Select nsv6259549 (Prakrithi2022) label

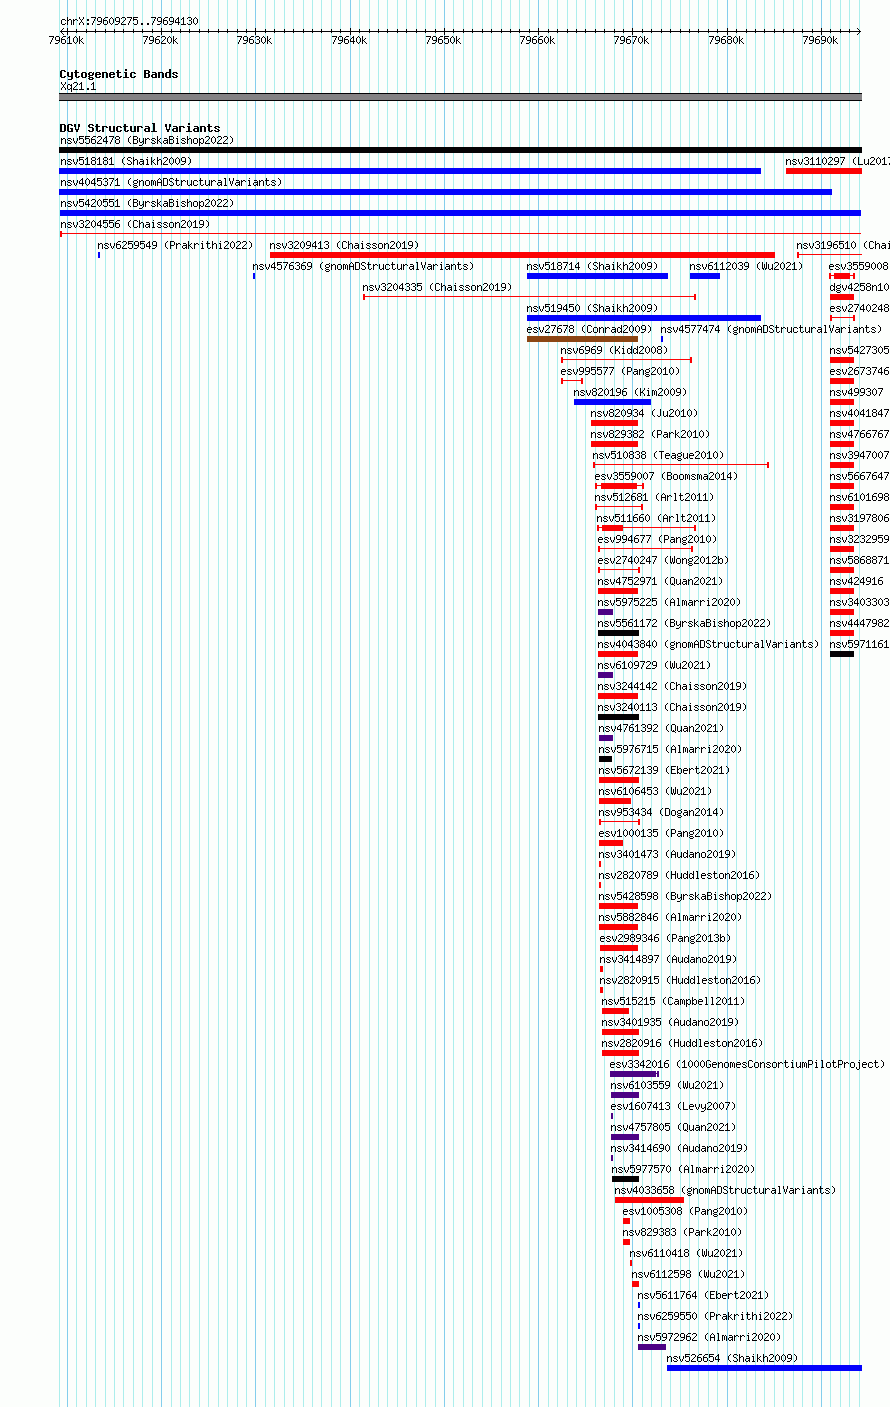(x=175, y=245)
